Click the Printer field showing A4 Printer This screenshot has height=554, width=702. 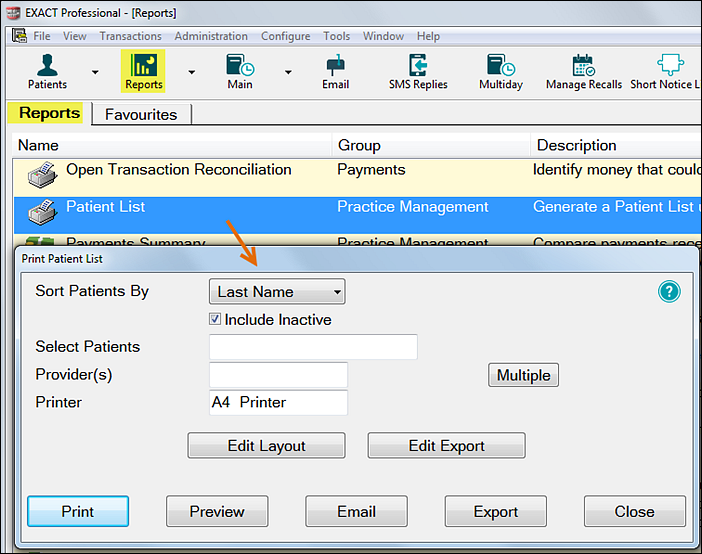click(x=278, y=402)
